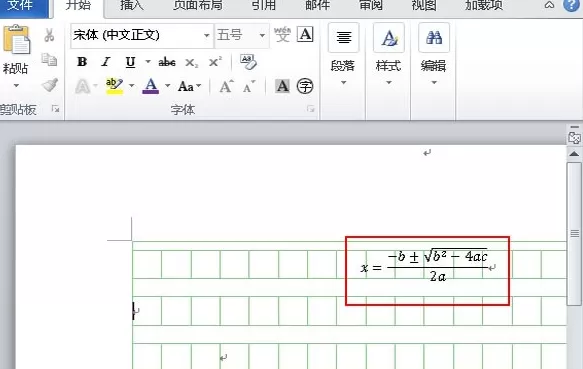
Task: Open underline style dropdown arrow
Action: [148, 61]
